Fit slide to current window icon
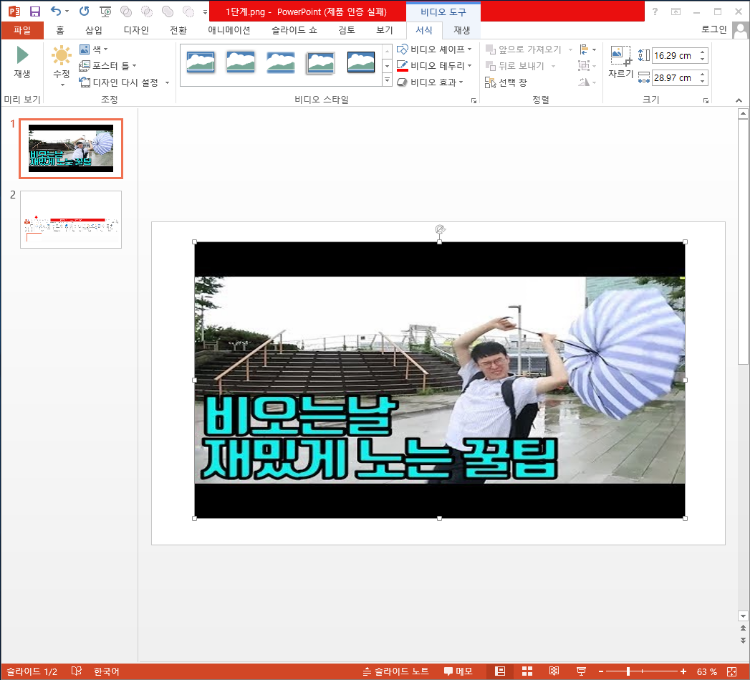This screenshot has width=750, height=680. pos(731,671)
